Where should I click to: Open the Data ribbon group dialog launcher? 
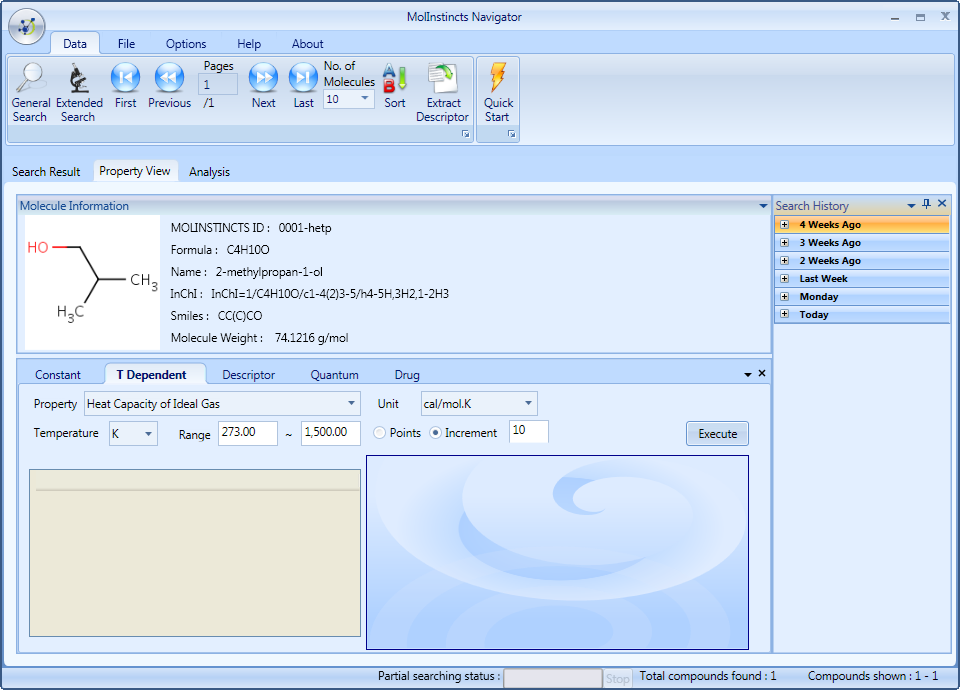click(x=466, y=134)
